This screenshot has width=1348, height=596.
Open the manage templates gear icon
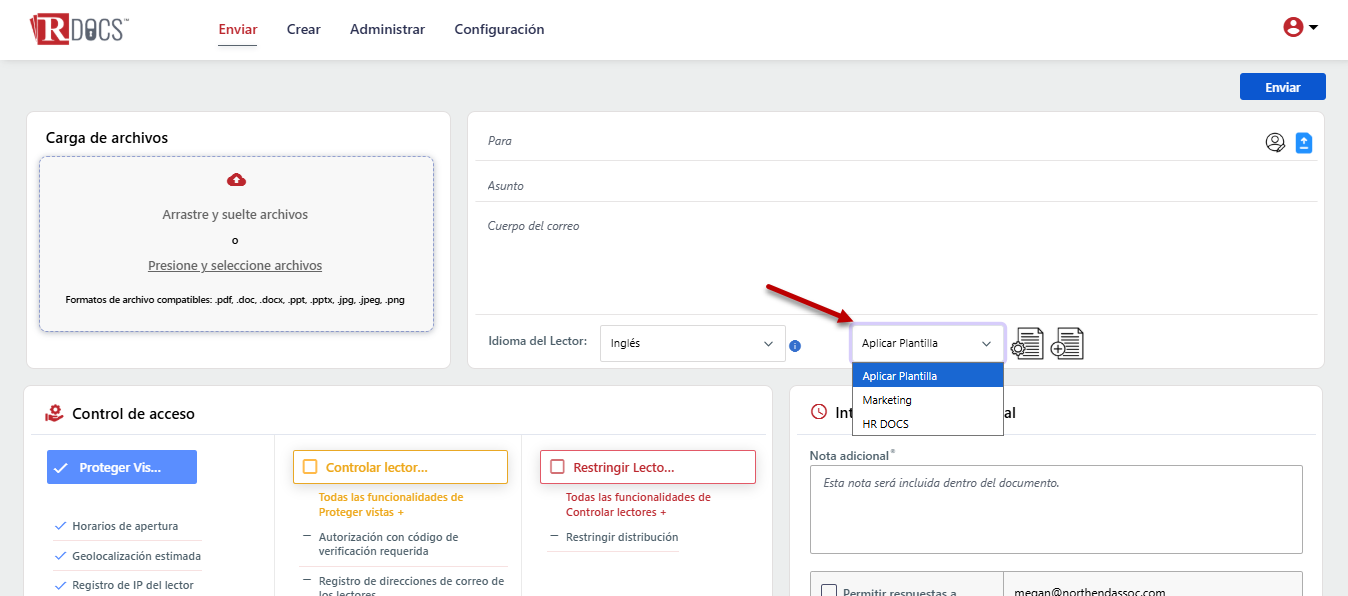1027,344
